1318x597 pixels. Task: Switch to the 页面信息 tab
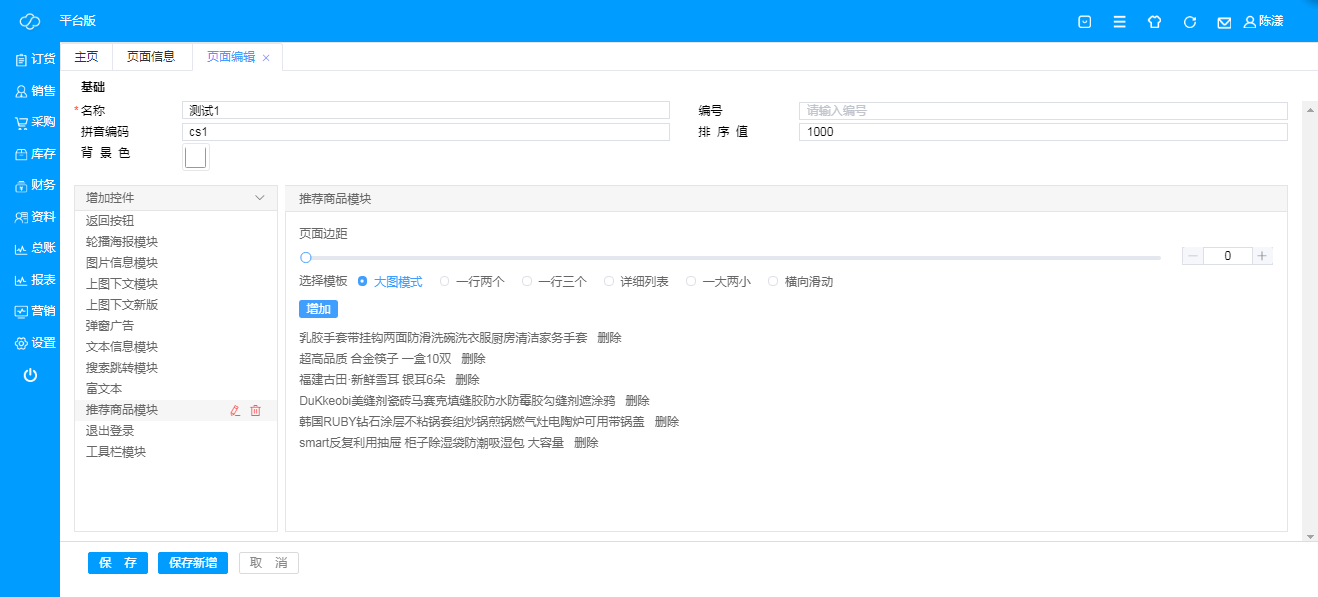pos(151,57)
